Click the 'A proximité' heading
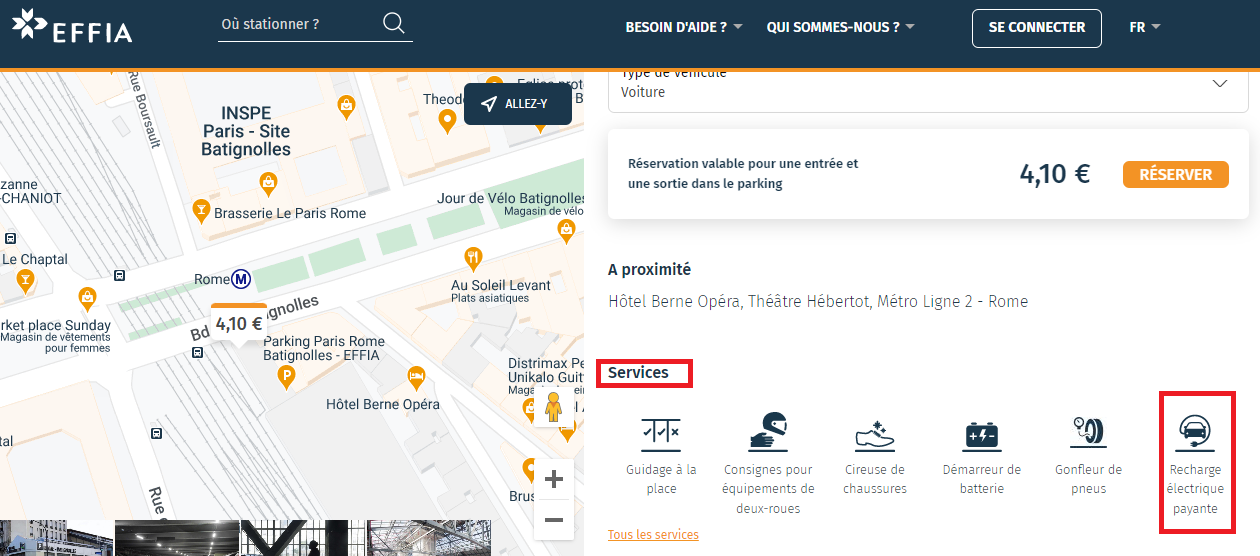1260x556 pixels. [x=649, y=269]
